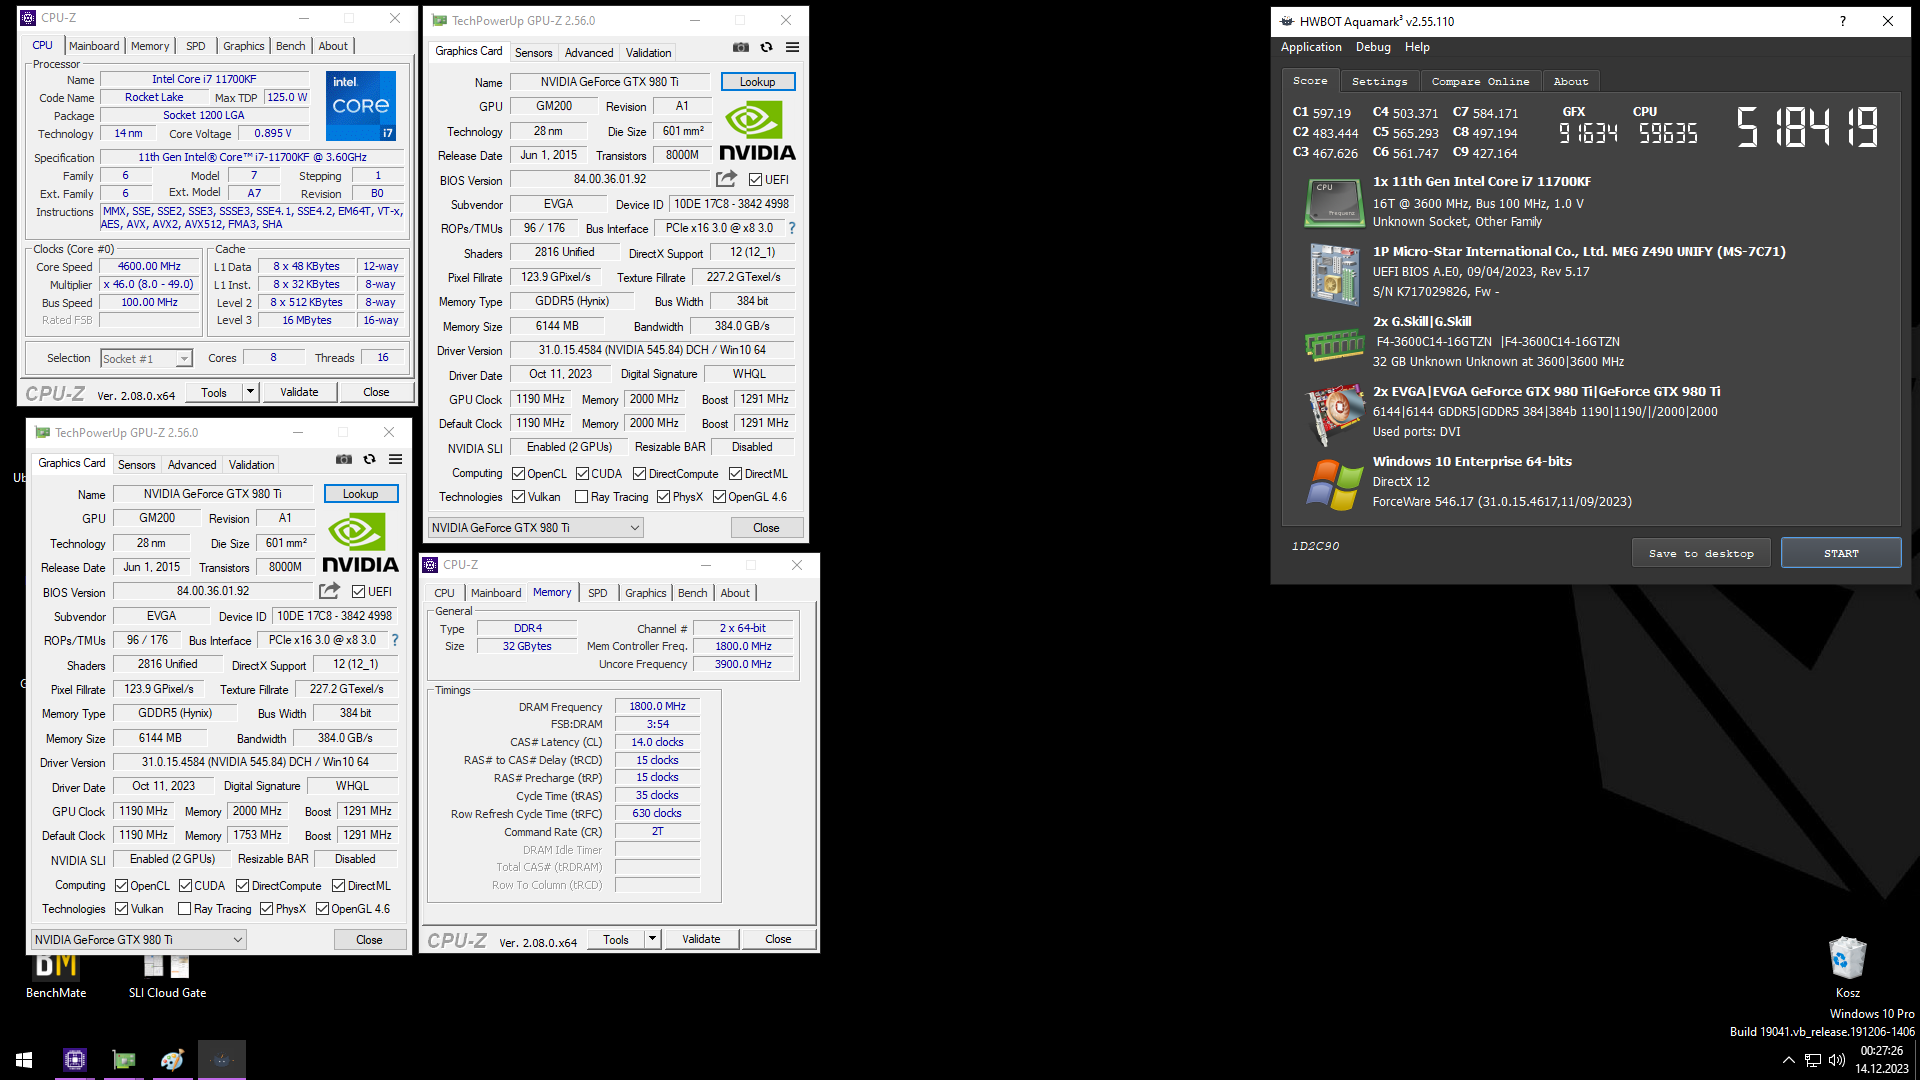Click CPU chip icon in Aquamark results

tap(1335, 202)
